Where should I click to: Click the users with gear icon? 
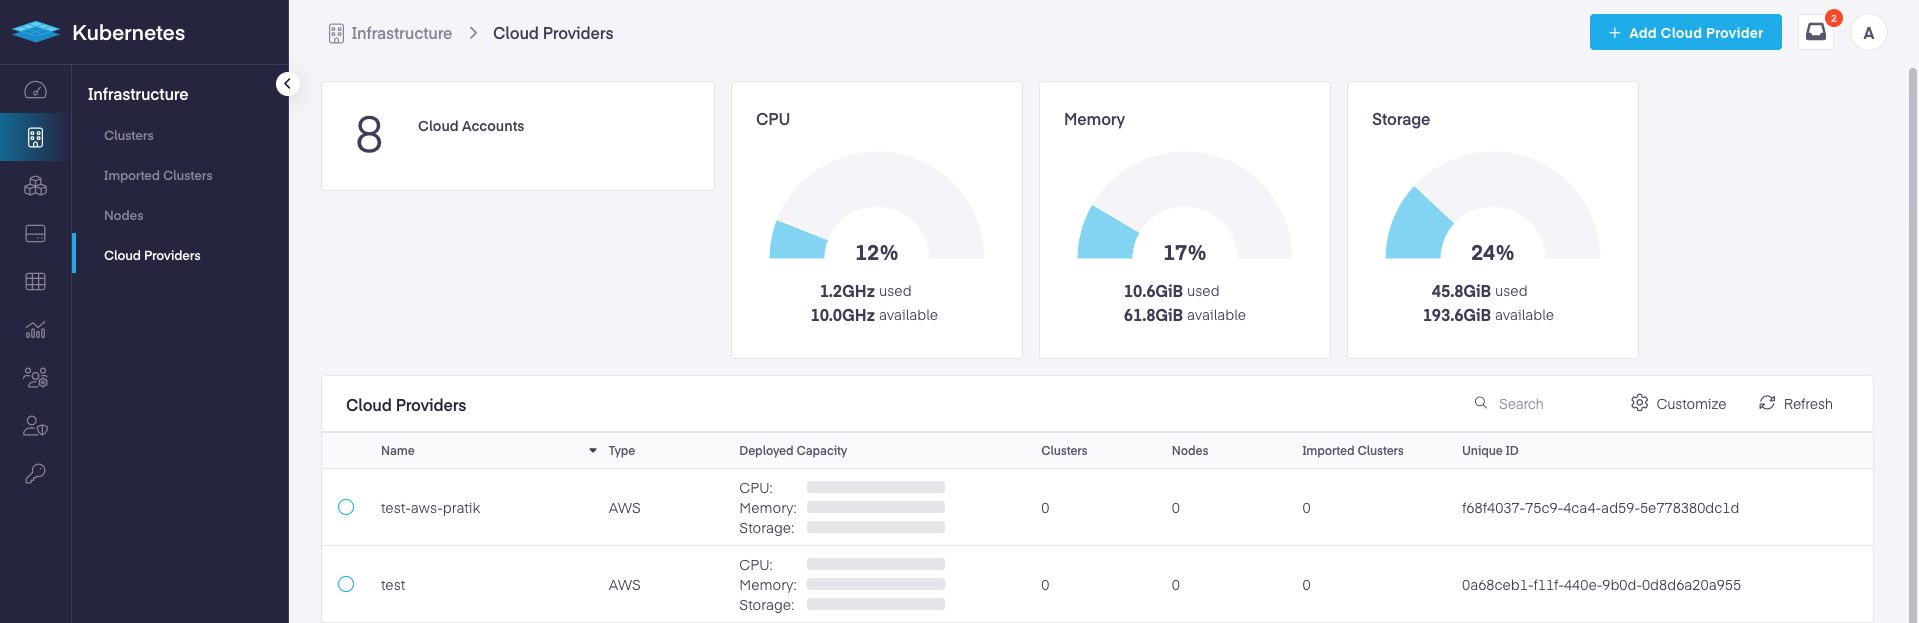click(35, 378)
